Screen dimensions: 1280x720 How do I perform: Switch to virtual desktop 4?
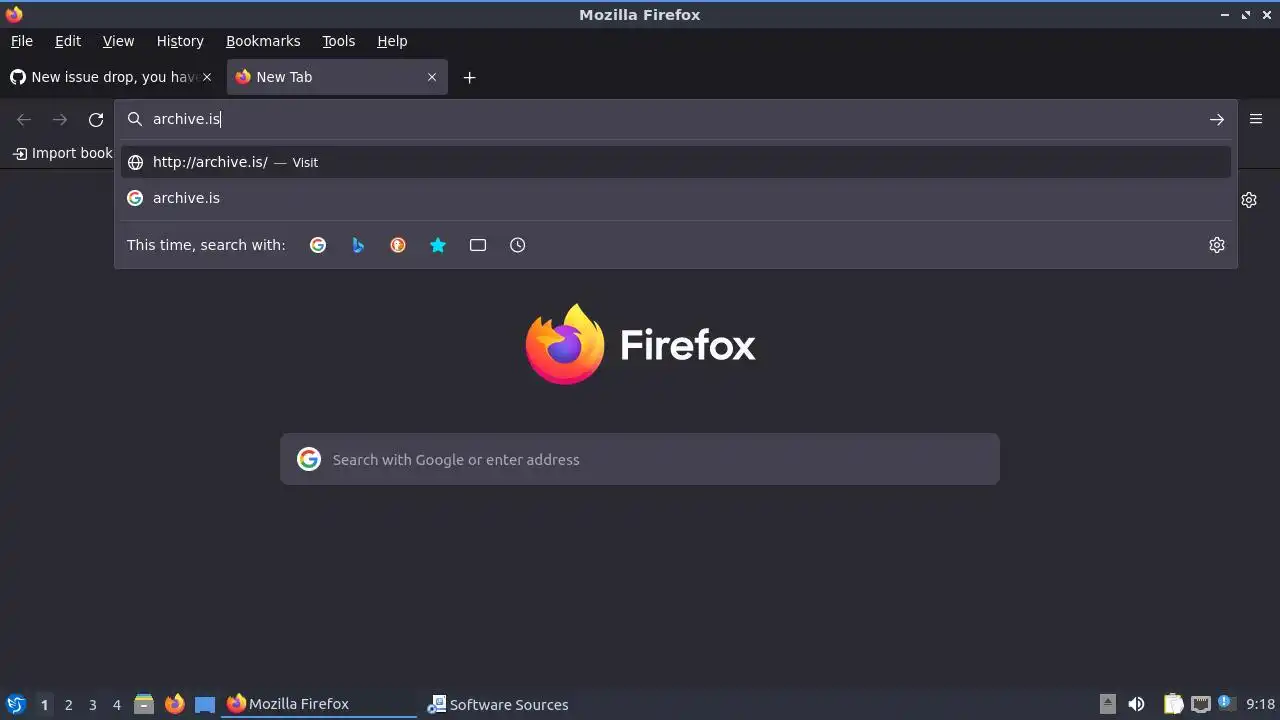click(x=116, y=705)
